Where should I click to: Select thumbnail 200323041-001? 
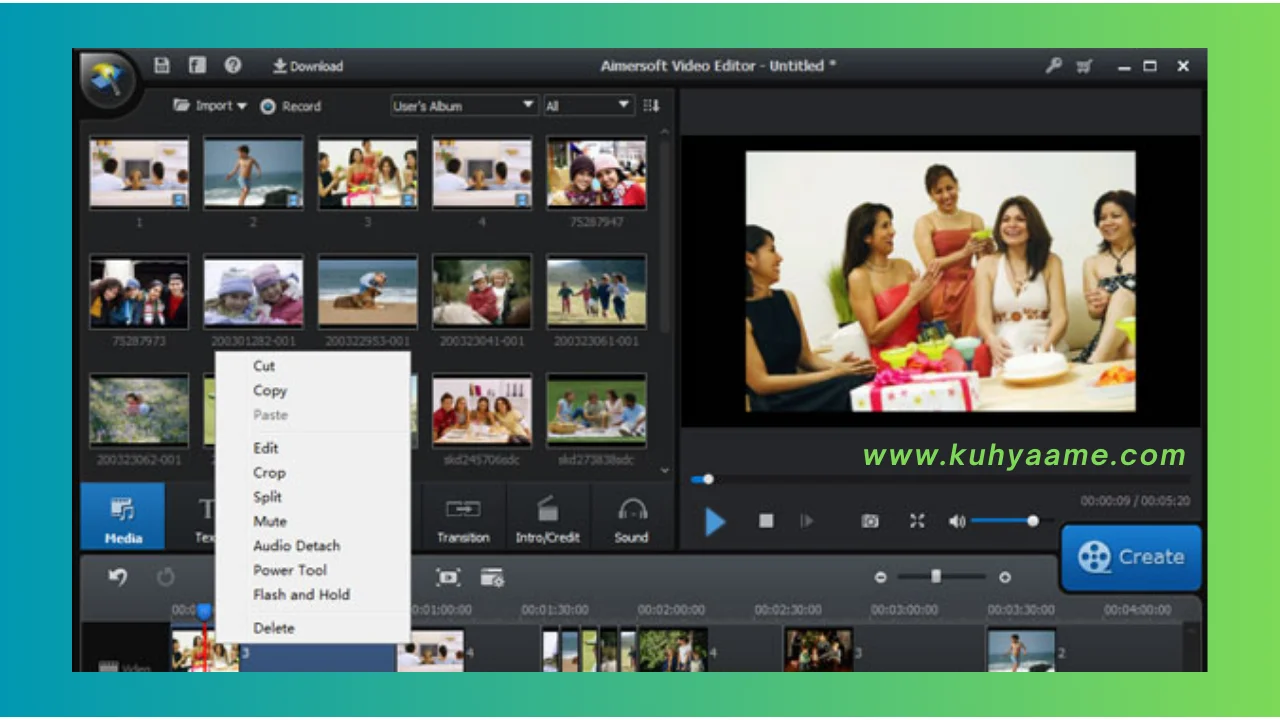pos(482,291)
